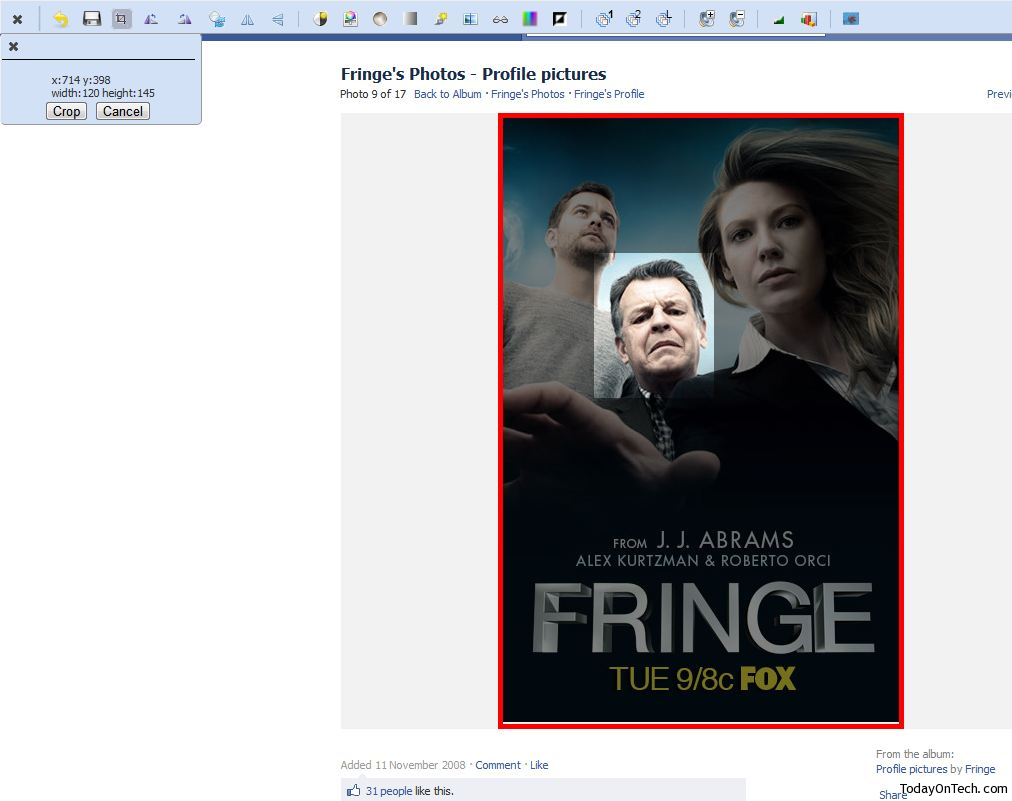1012x801 pixels.
Task: Click the zoom in plus icon
Action: [707, 19]
